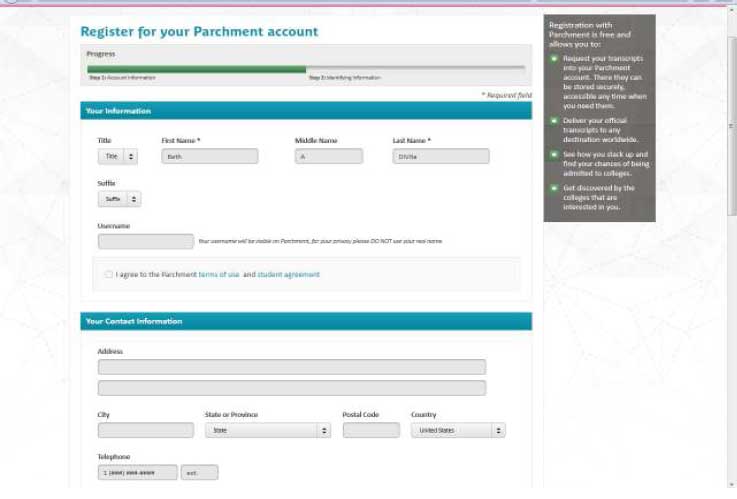The image size is (737, 499).
Task: Click the 'Required field' note text
Action: coord(507,95)
